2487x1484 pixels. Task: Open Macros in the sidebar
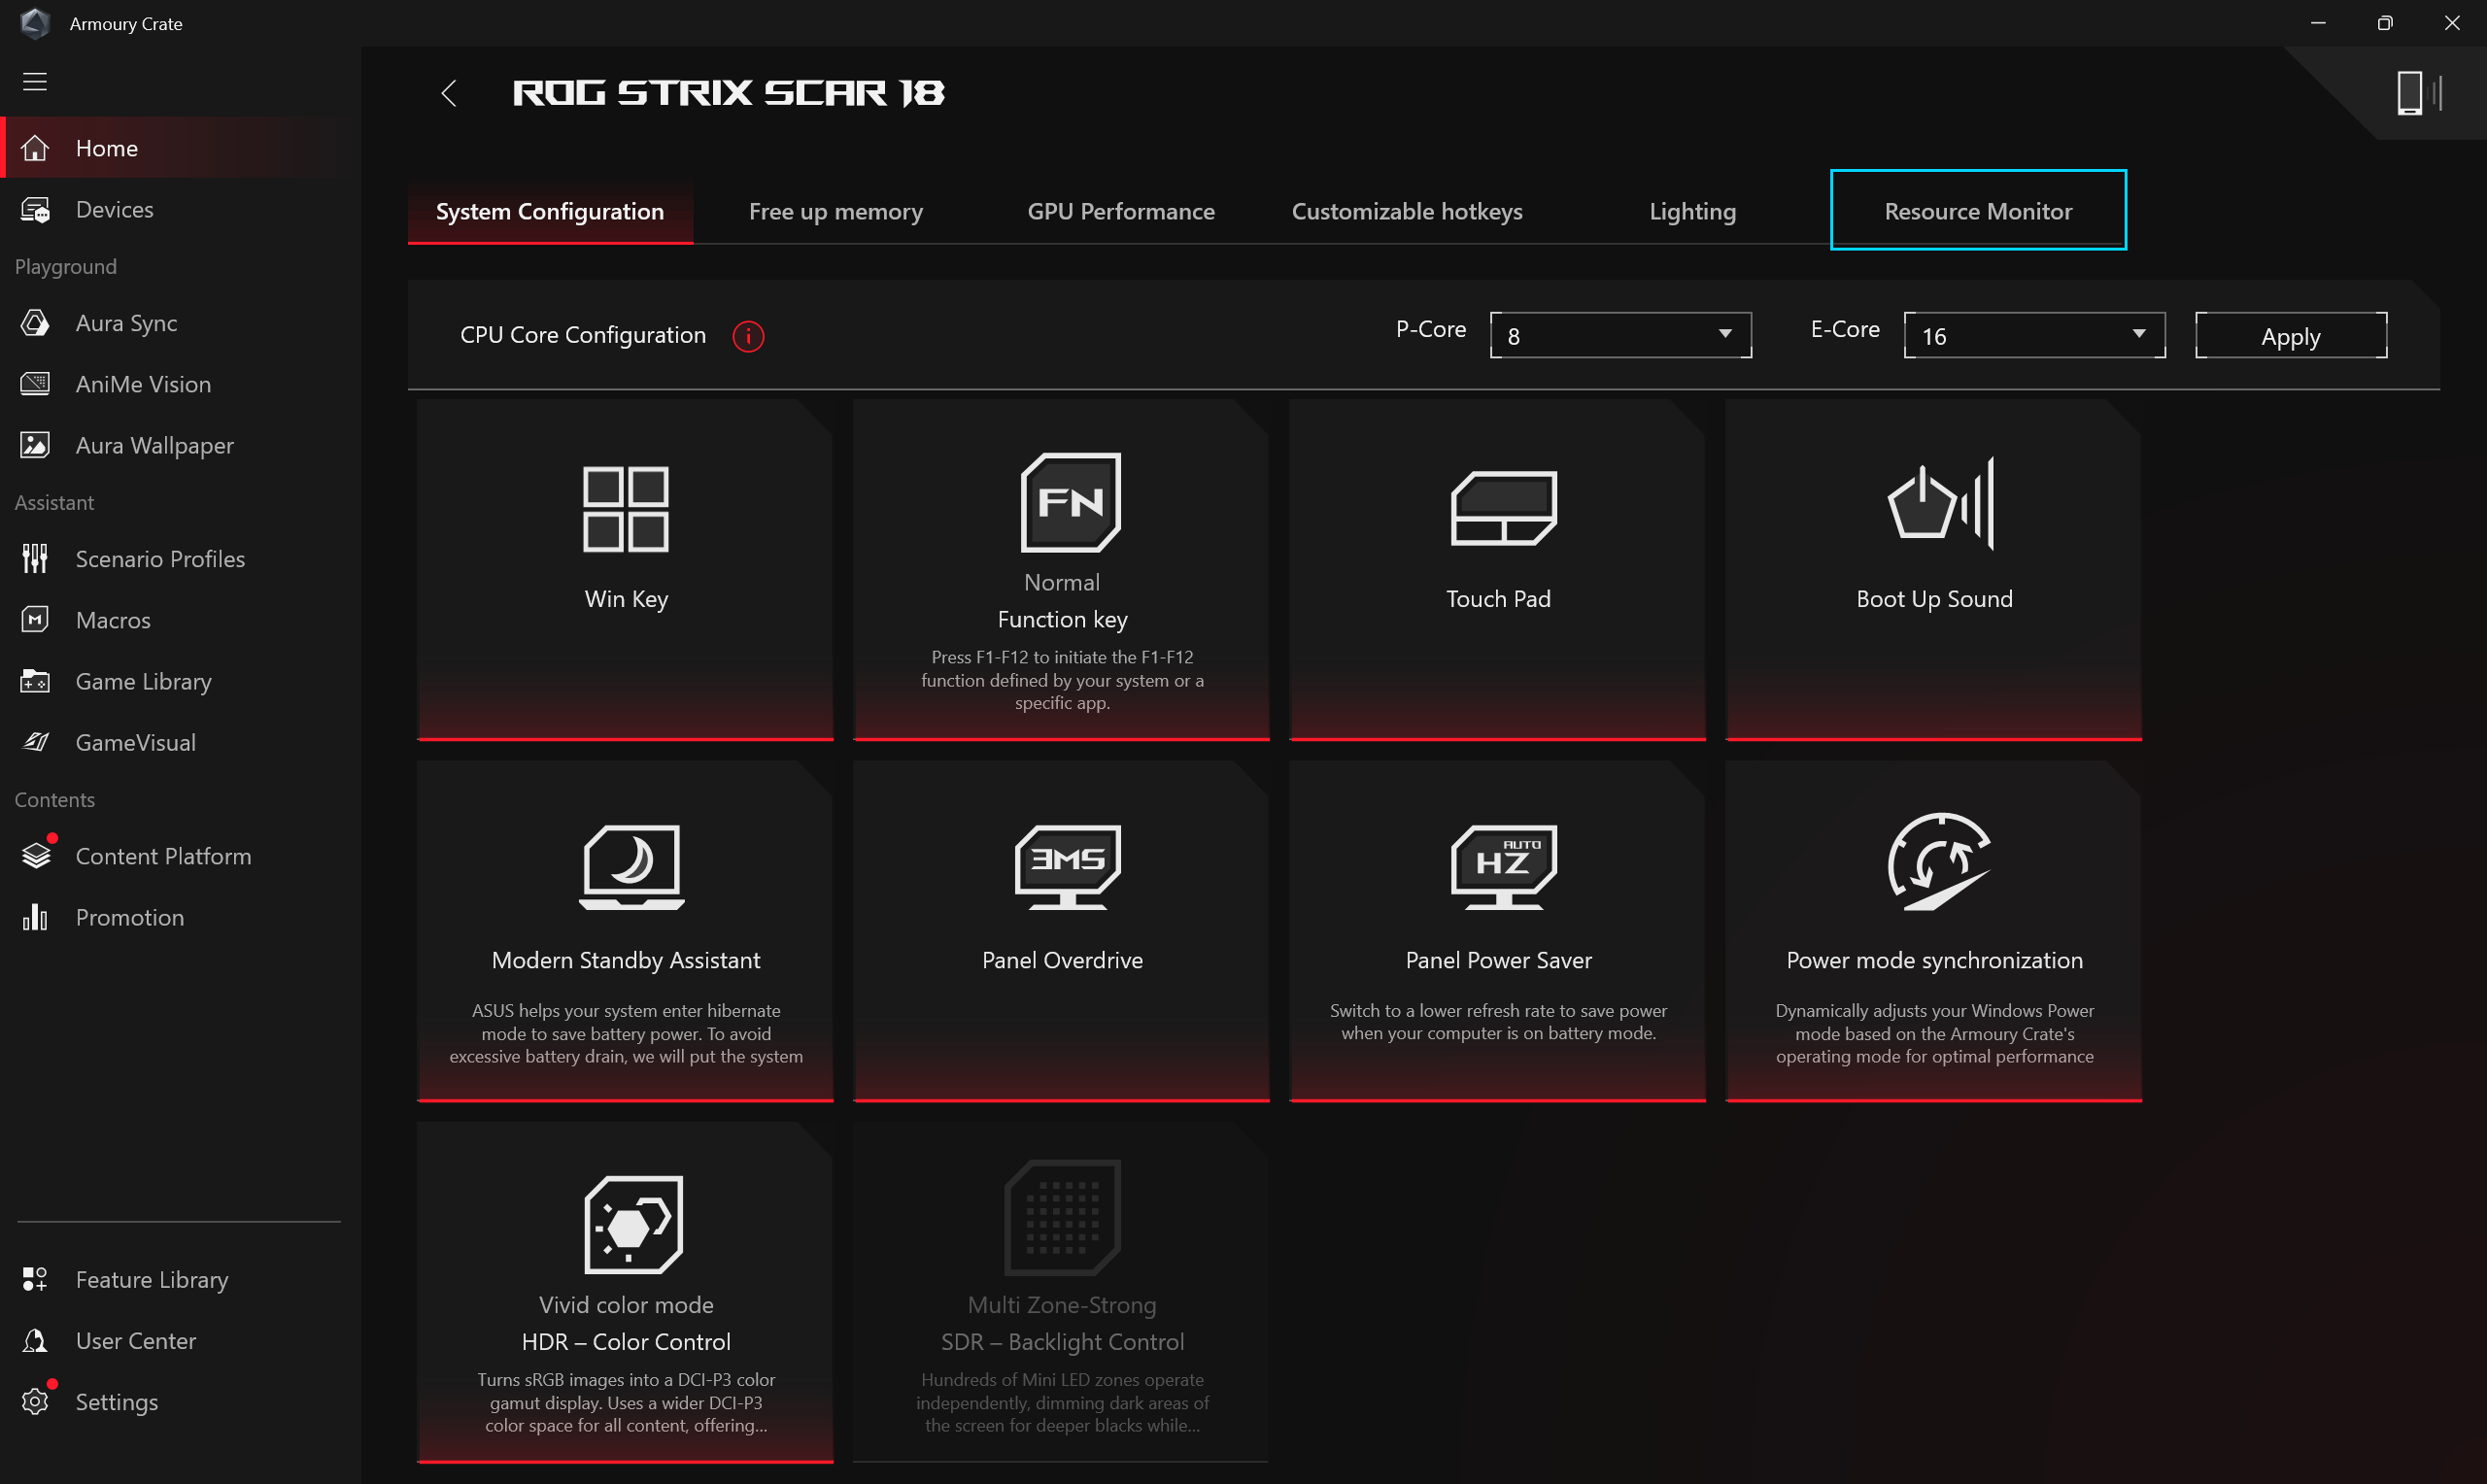(180, 620)
